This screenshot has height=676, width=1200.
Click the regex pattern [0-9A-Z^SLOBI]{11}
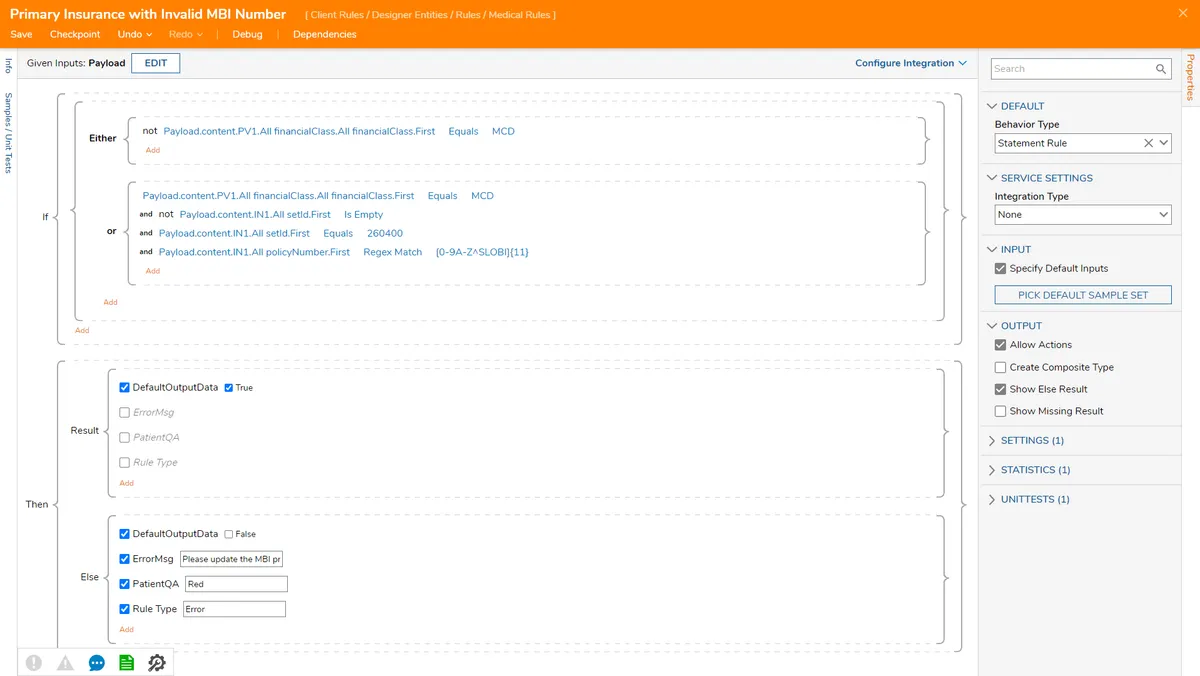(x=482, y=252)
